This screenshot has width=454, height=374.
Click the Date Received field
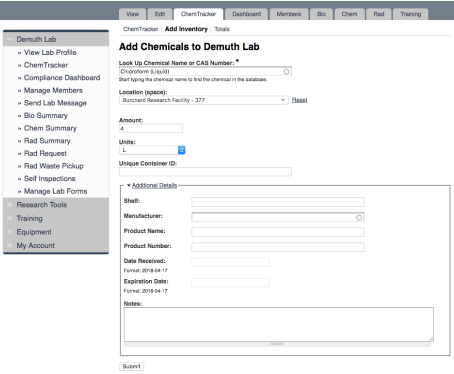(x=230, y=262)
